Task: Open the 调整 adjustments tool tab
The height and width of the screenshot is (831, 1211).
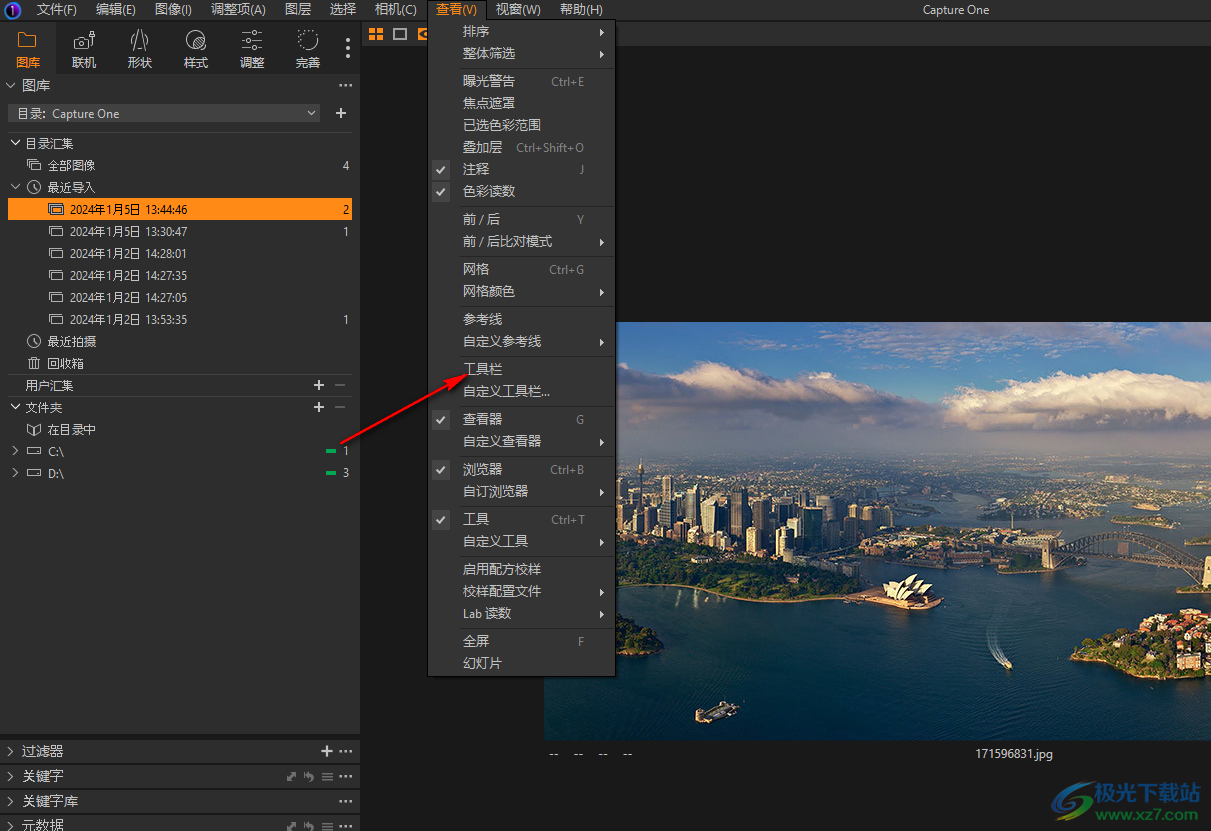Action: point(252,49)
